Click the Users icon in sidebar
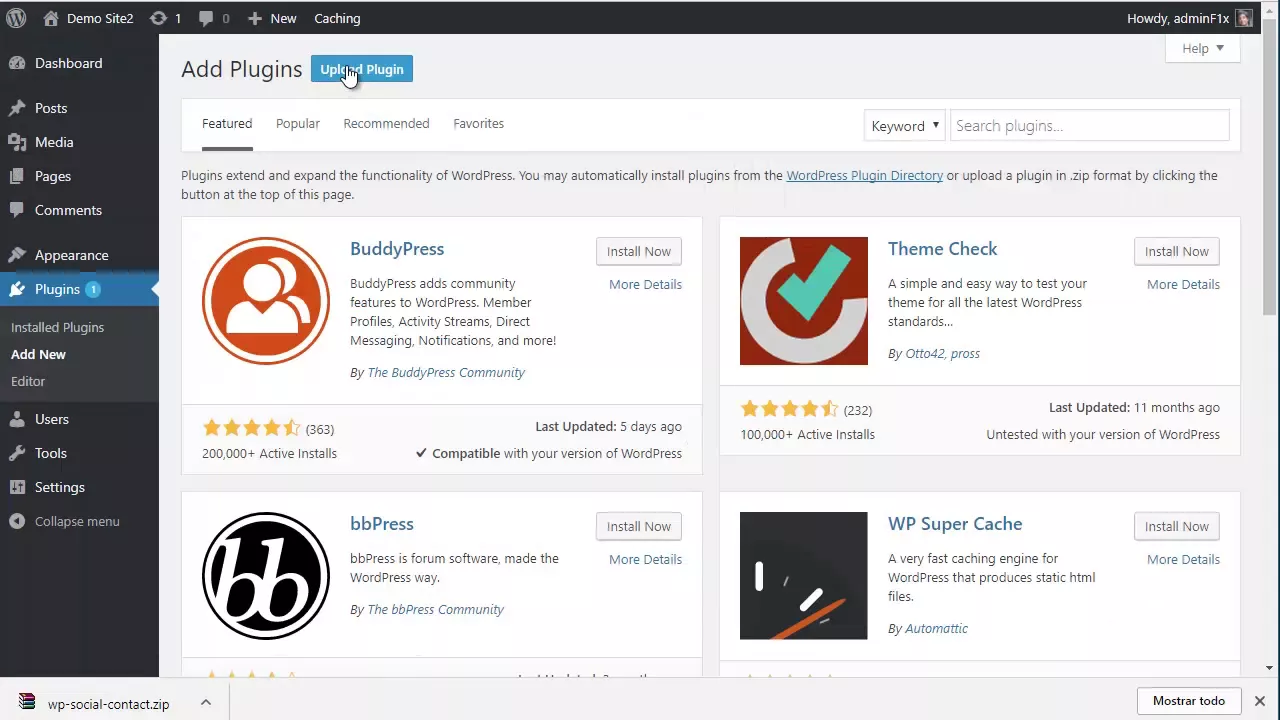Viewport: 1280px width, 720px height. [17, 419]
